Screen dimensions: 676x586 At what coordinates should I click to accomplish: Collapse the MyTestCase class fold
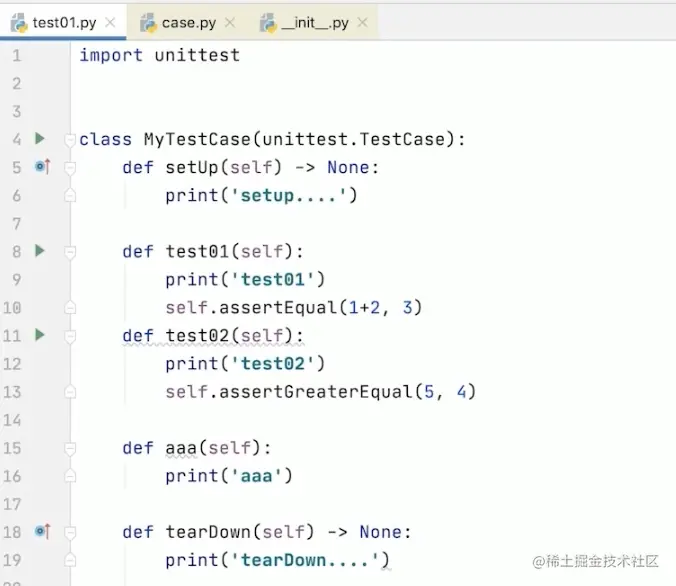click(70, 140)
